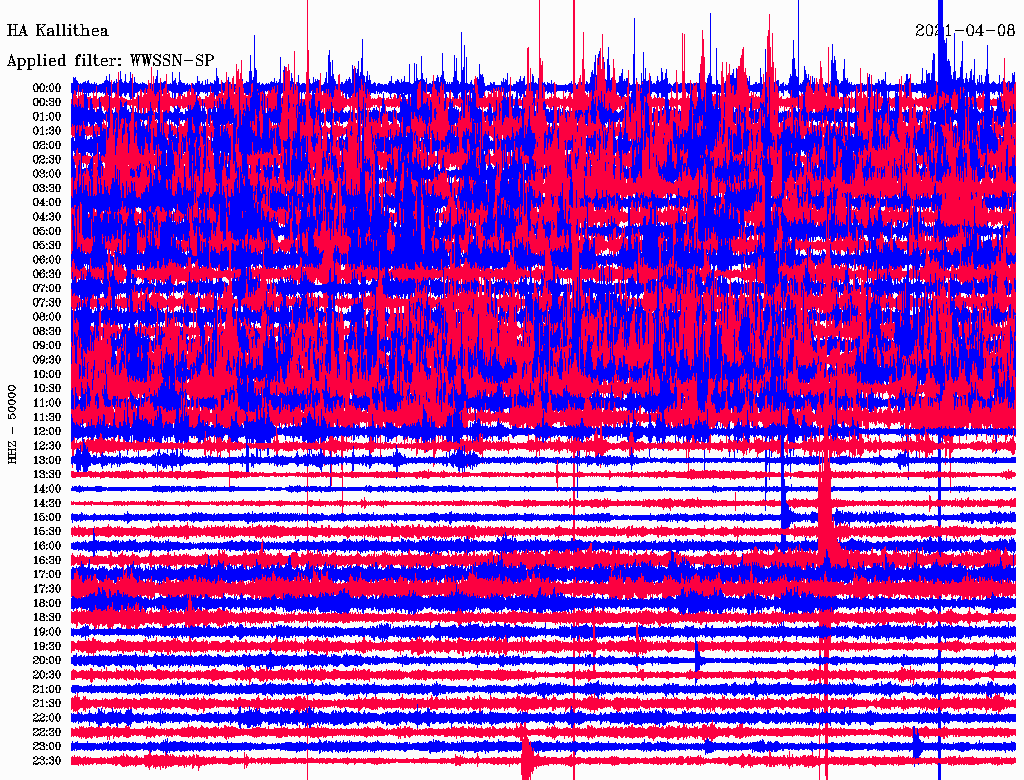The image size is (1024, 780).
Task: Select the 15:00 time label
Action: pyautogui.click(x=47, y=517)
